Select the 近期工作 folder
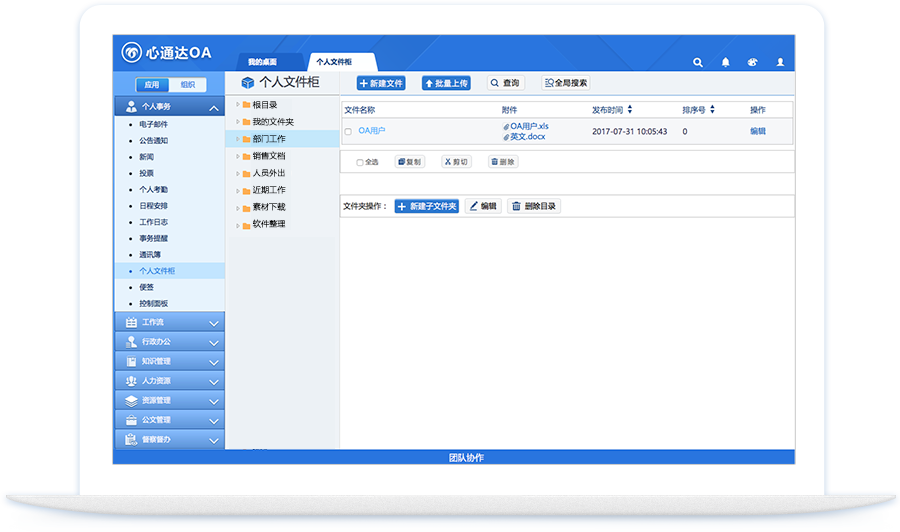The image size is (900, 532). click(x=269, y=190)
